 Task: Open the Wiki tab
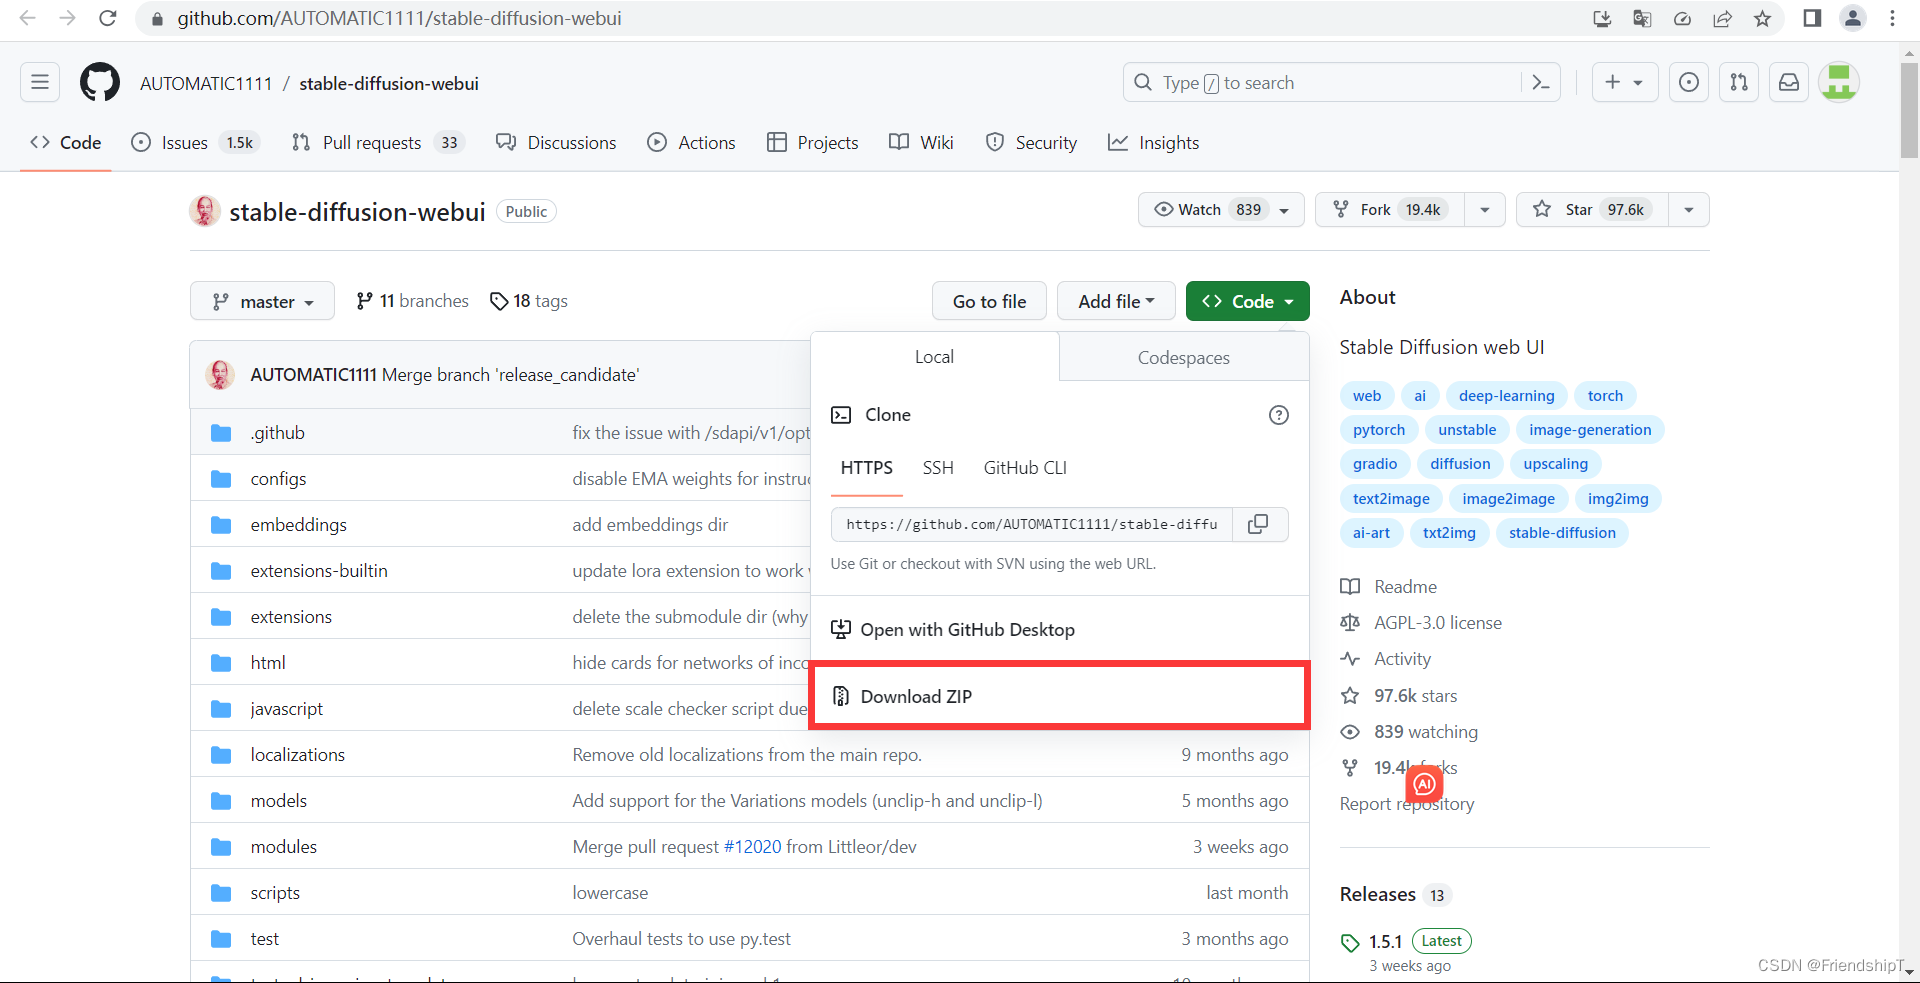pyautogui.click(x=921, y=142)
